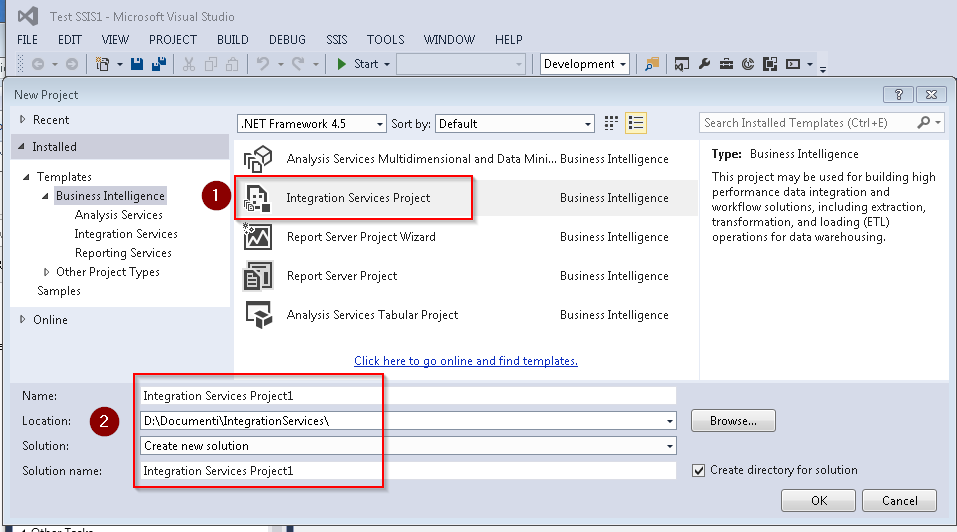The height and width of the screenshot is (532, 957).
Task: Expand Other Project Types node
Action: (x=46, y=272)
